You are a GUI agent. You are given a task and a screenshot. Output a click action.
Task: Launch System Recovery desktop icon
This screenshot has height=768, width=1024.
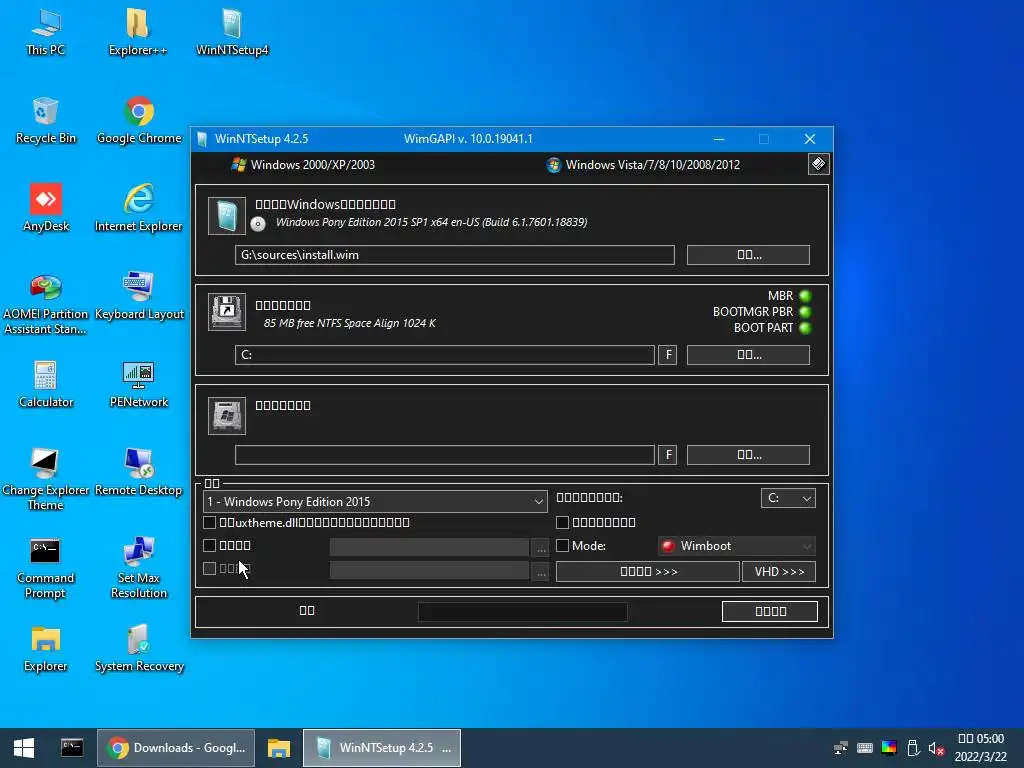point(139,650)
